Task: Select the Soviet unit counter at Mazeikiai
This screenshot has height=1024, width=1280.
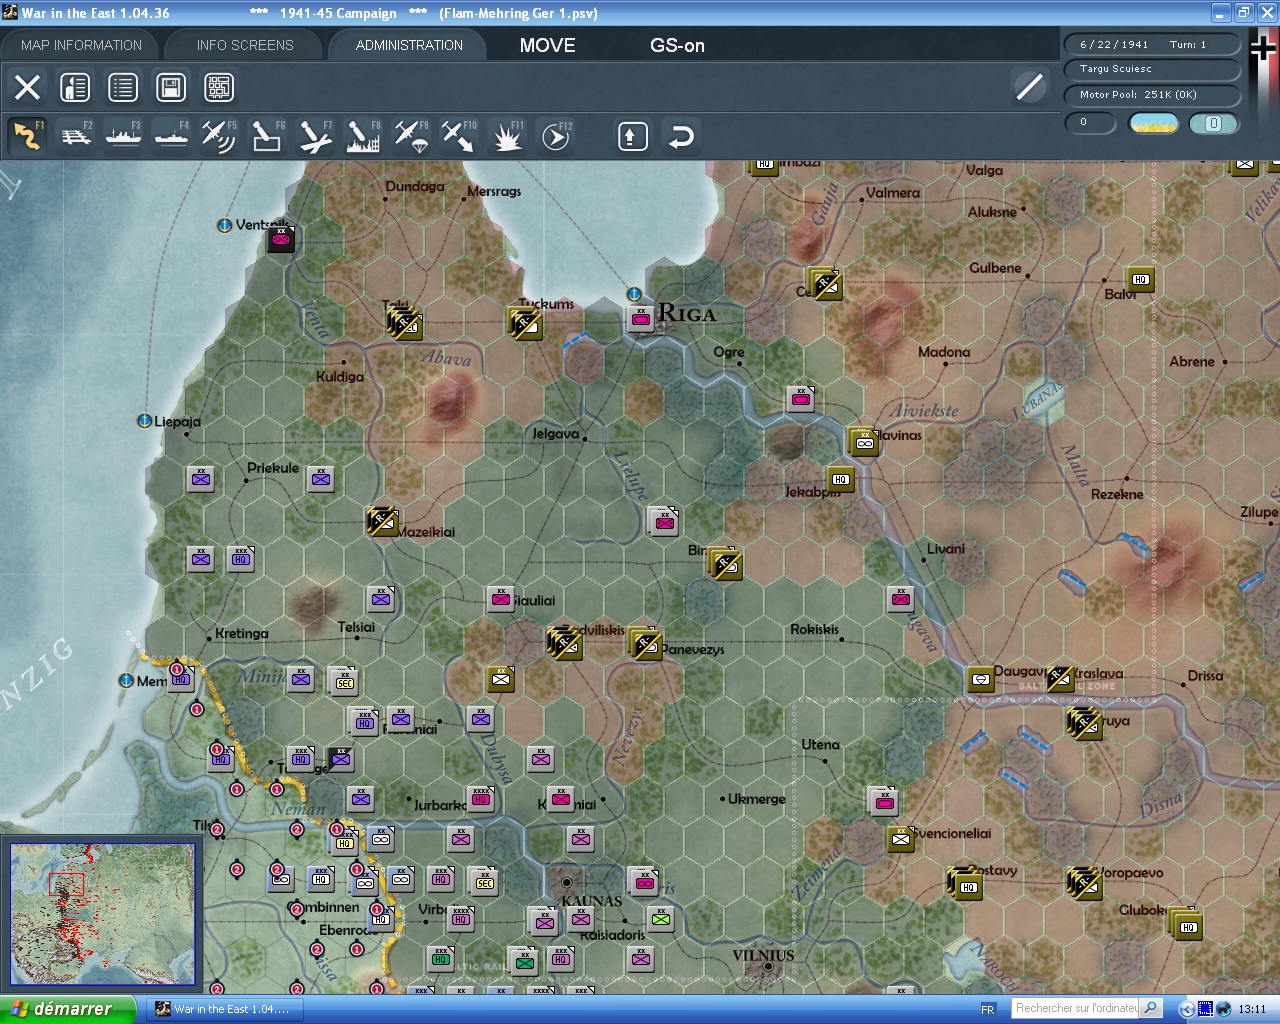Action: pos(383,521)
